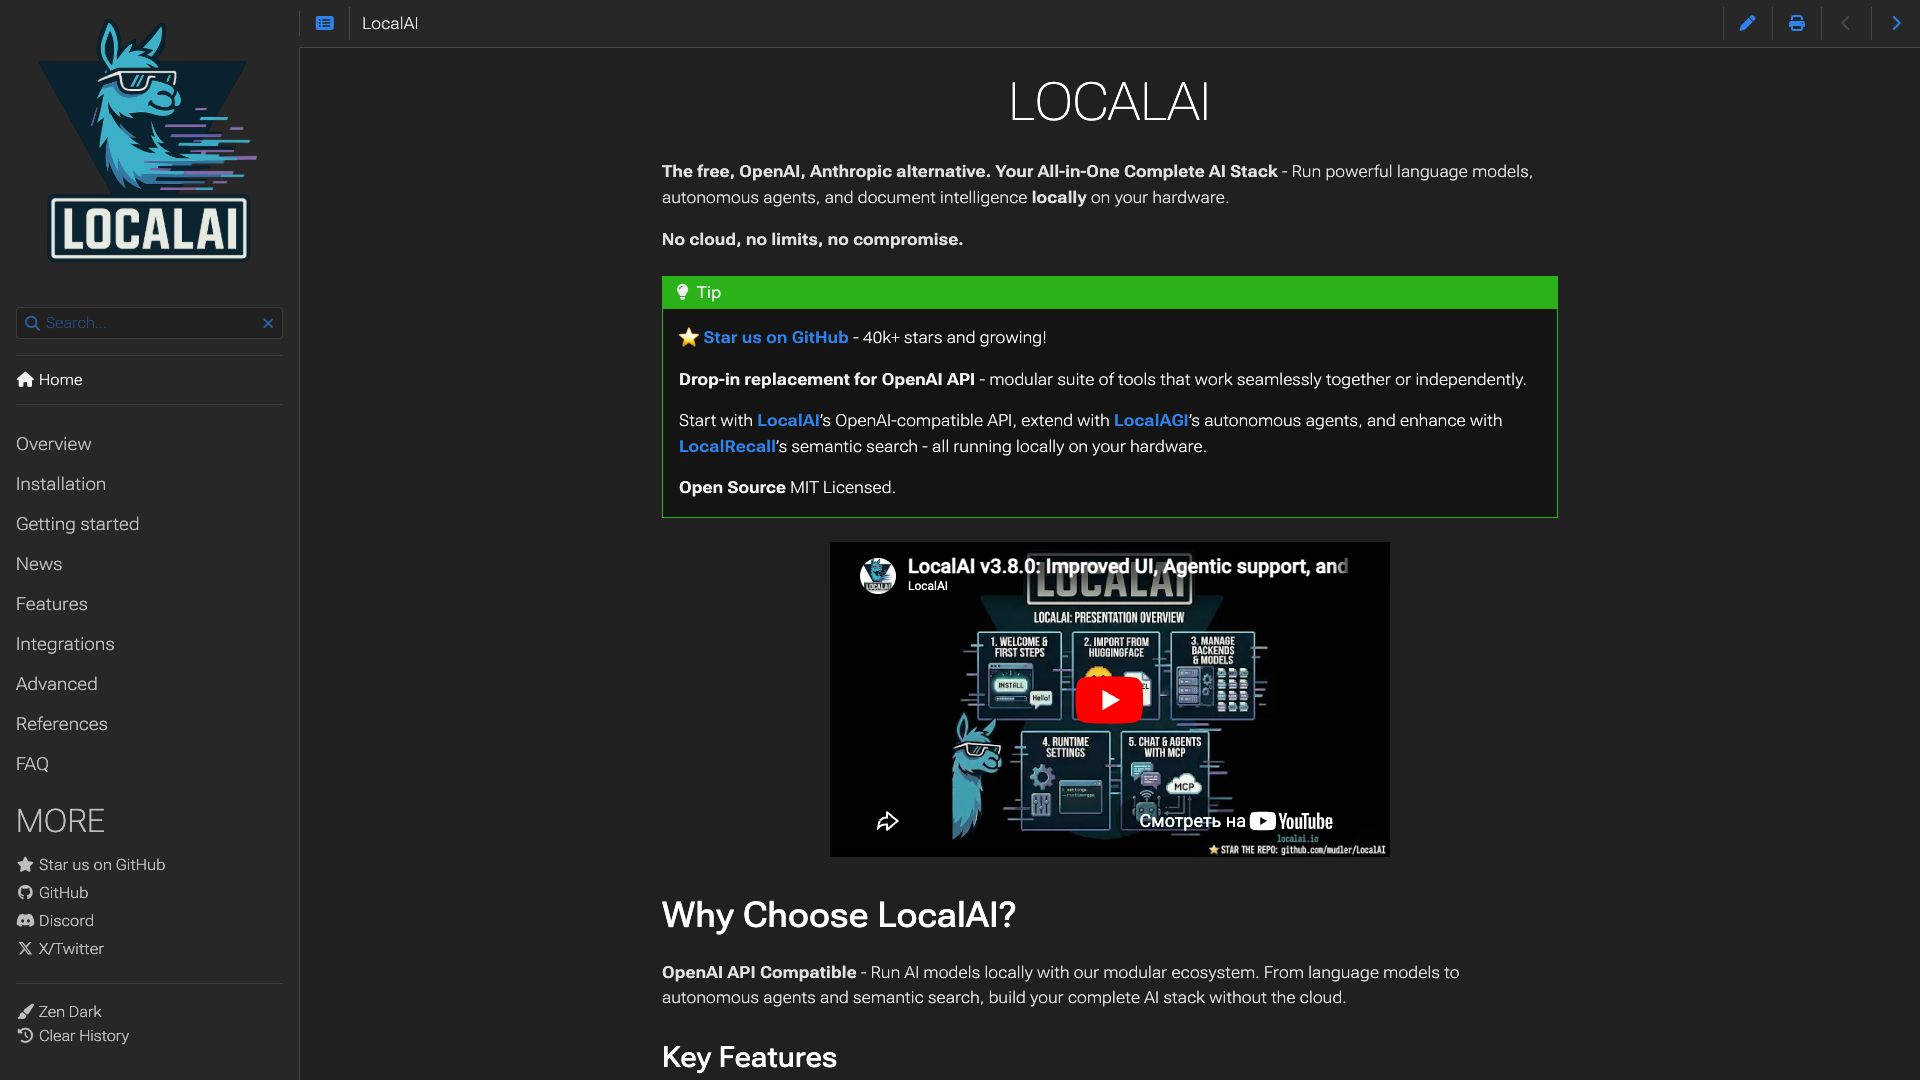Image resolution: width=1920 pixels, height=1080 pixels.
Task: Open the Advanced section
Action: pyautogui.click(x=57, y=684)
